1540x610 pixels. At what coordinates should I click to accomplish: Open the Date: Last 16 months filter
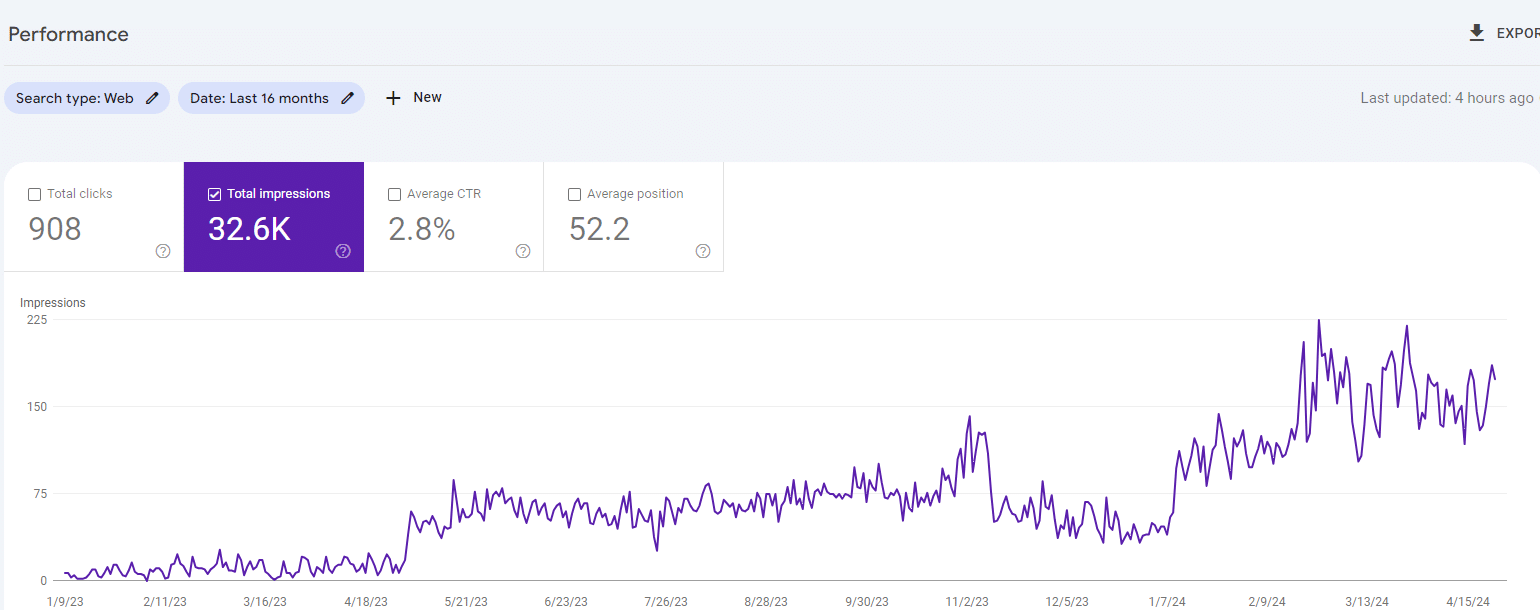pyautogui.click(x=259, y=98)
